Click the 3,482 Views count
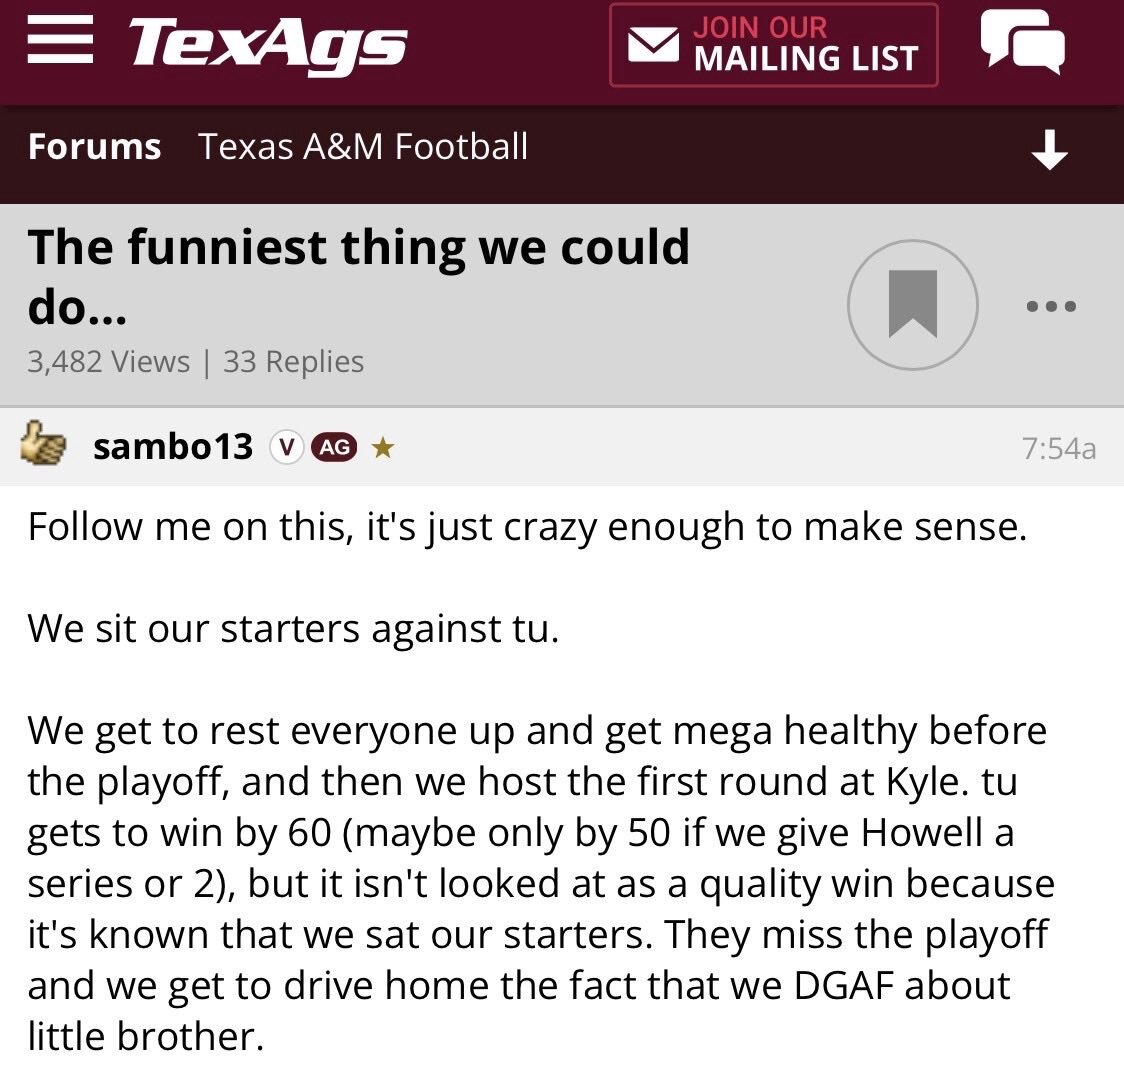 [x=108, y=361]
